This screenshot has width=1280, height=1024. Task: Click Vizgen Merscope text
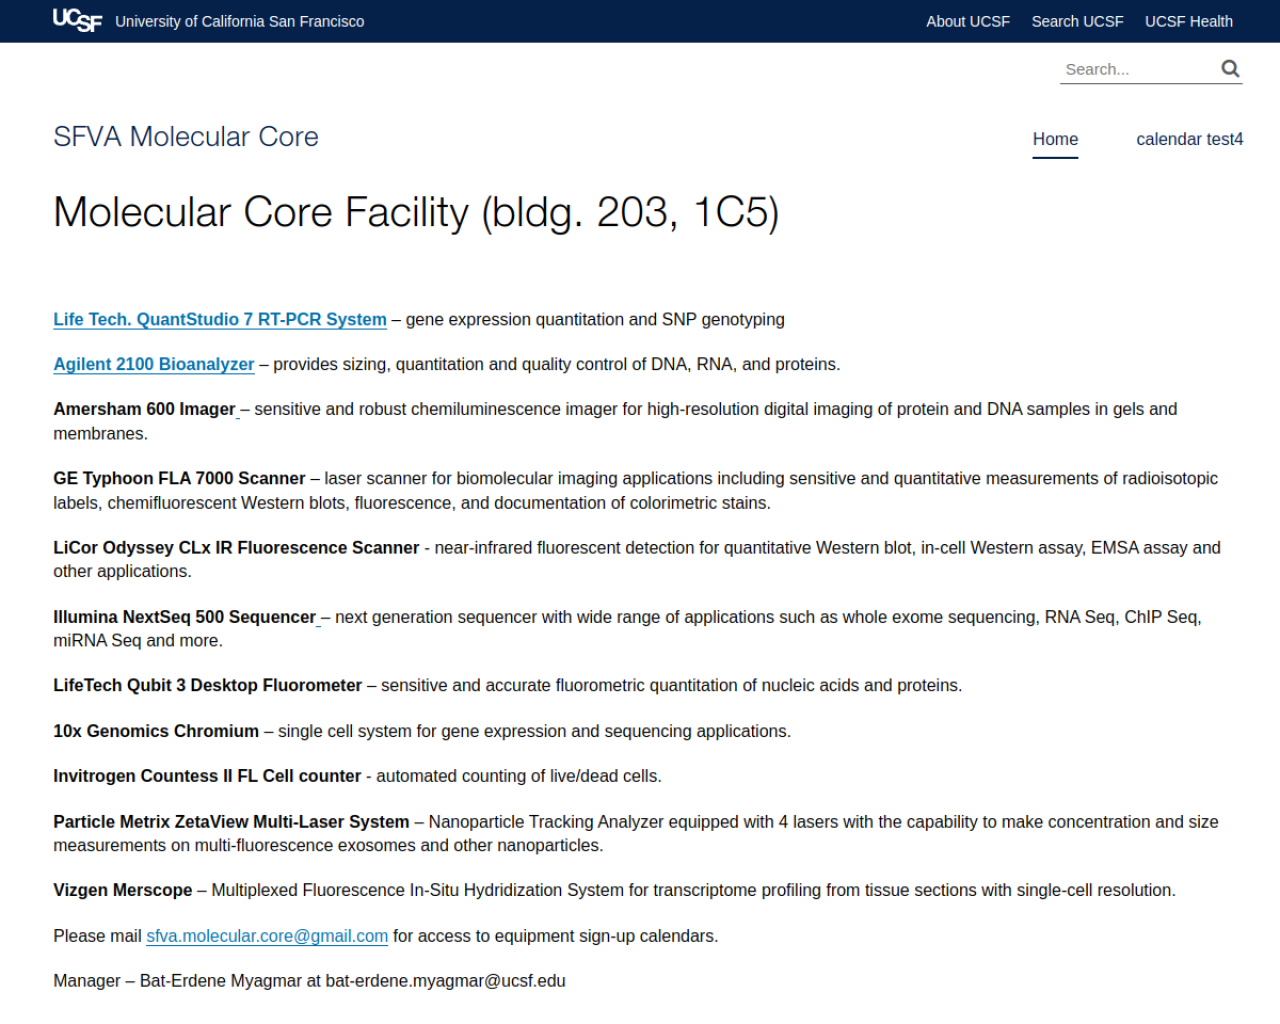pyautogui.click(x=122, y=890)
